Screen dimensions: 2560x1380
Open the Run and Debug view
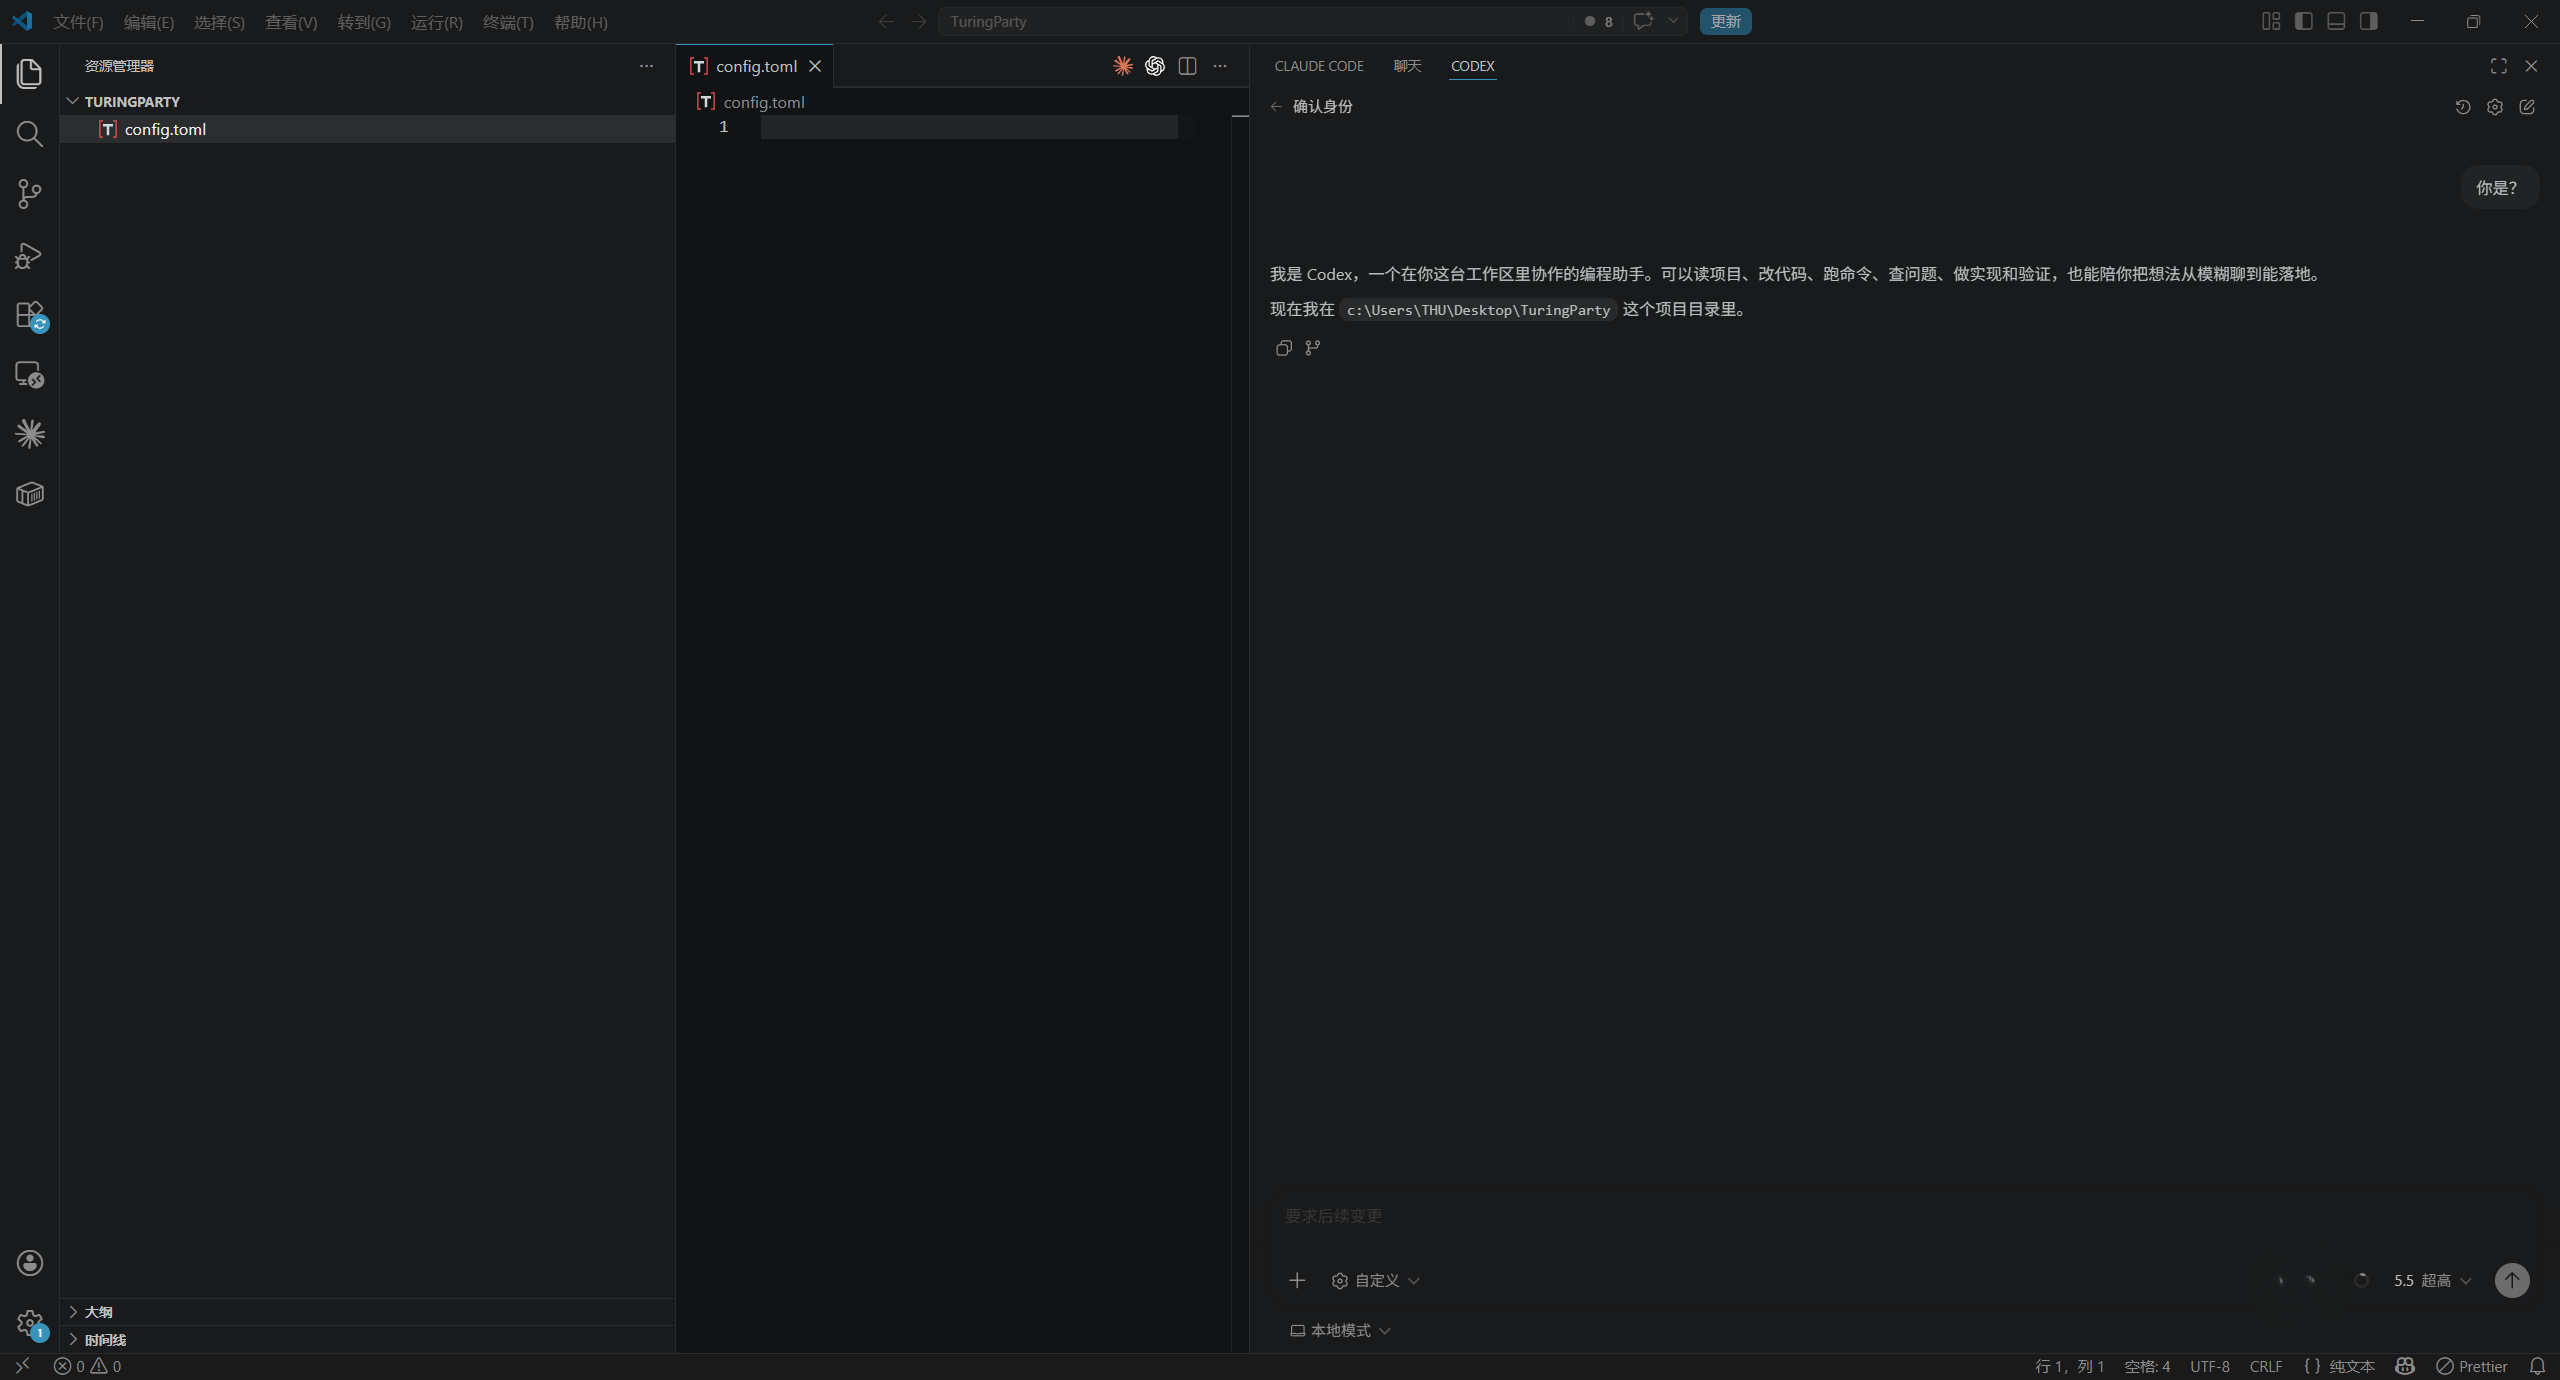coord(29,255)
